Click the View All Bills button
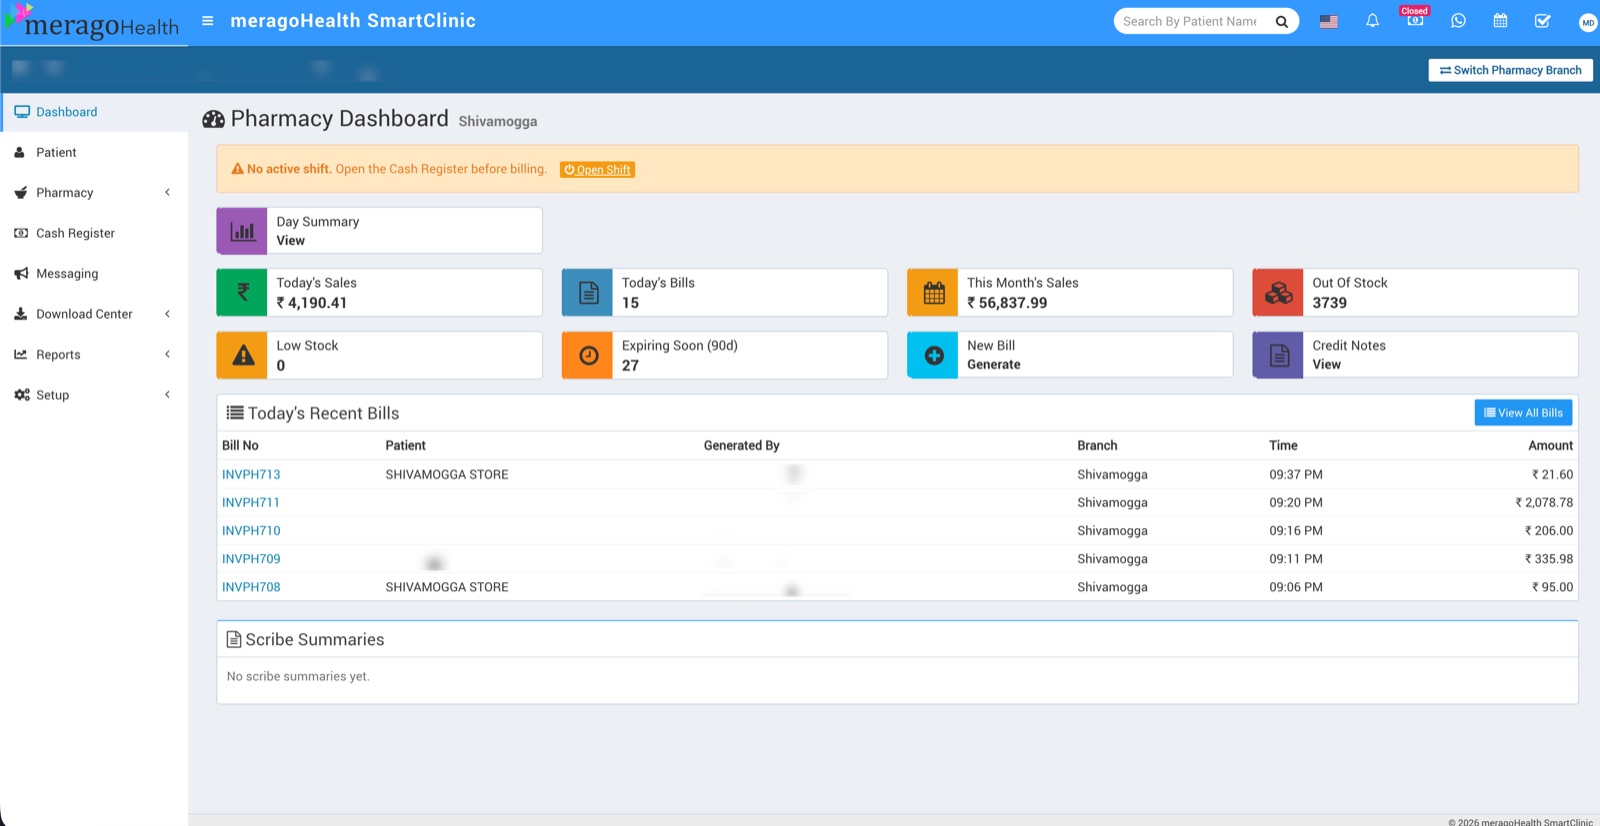The width and height of the screenshot is (1600, 826). [x=1523, y=413]
